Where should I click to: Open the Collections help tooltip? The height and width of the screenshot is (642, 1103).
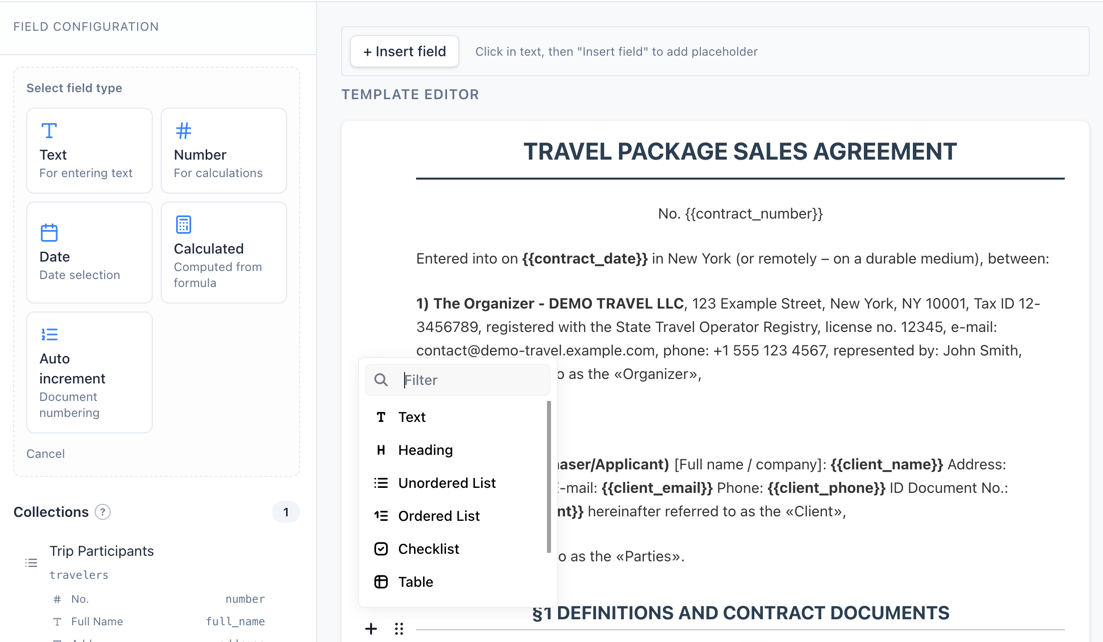(x=102, y=512)
